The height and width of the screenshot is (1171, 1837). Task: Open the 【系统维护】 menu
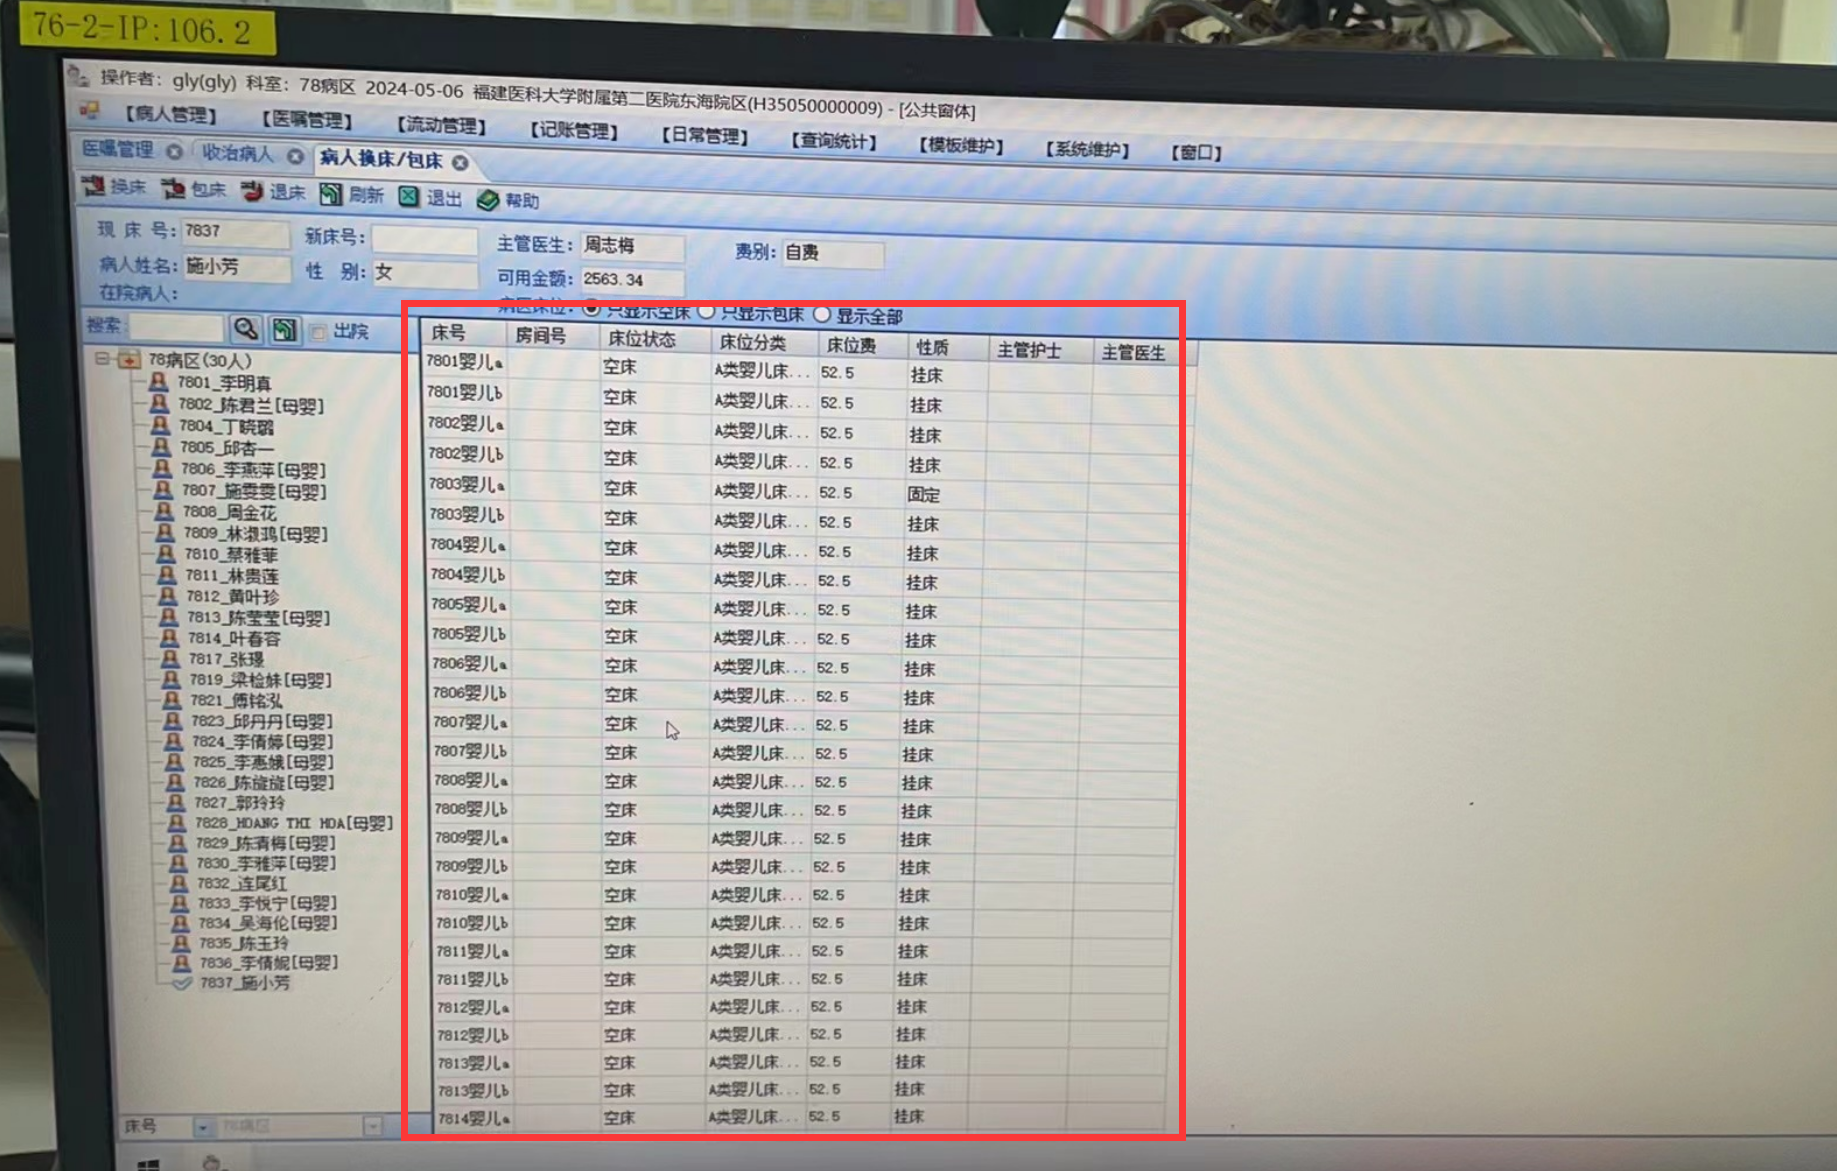coord(1087,150)
